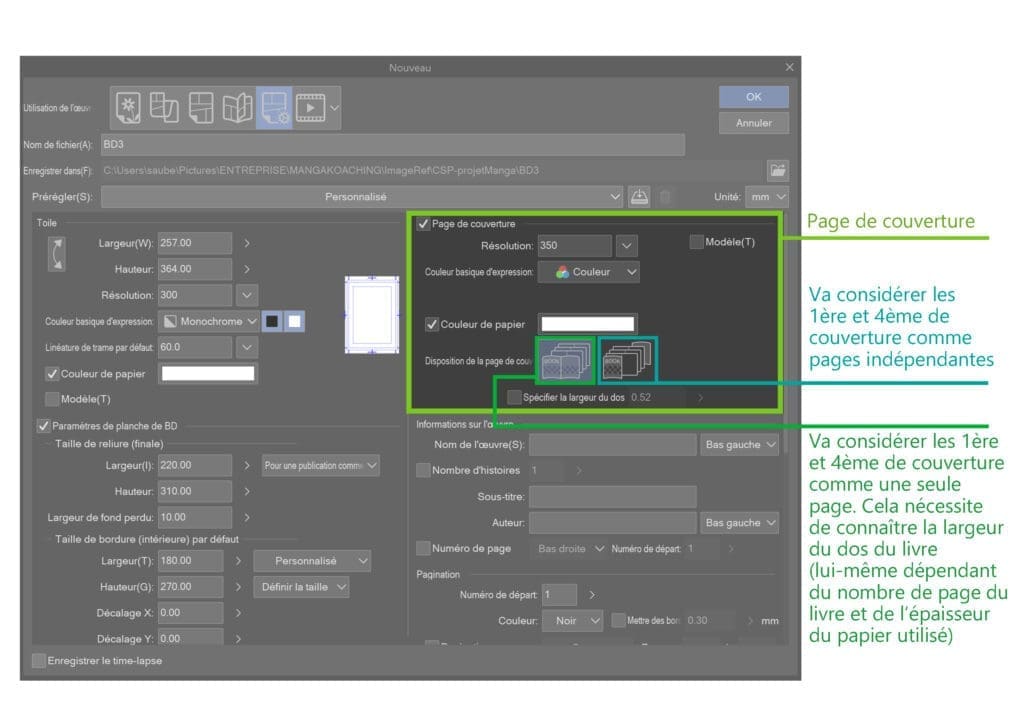Image resolution: width=1024 pixels, height=722 pixels.
Task: Select the custom comic settings icon
Action: 274,107
